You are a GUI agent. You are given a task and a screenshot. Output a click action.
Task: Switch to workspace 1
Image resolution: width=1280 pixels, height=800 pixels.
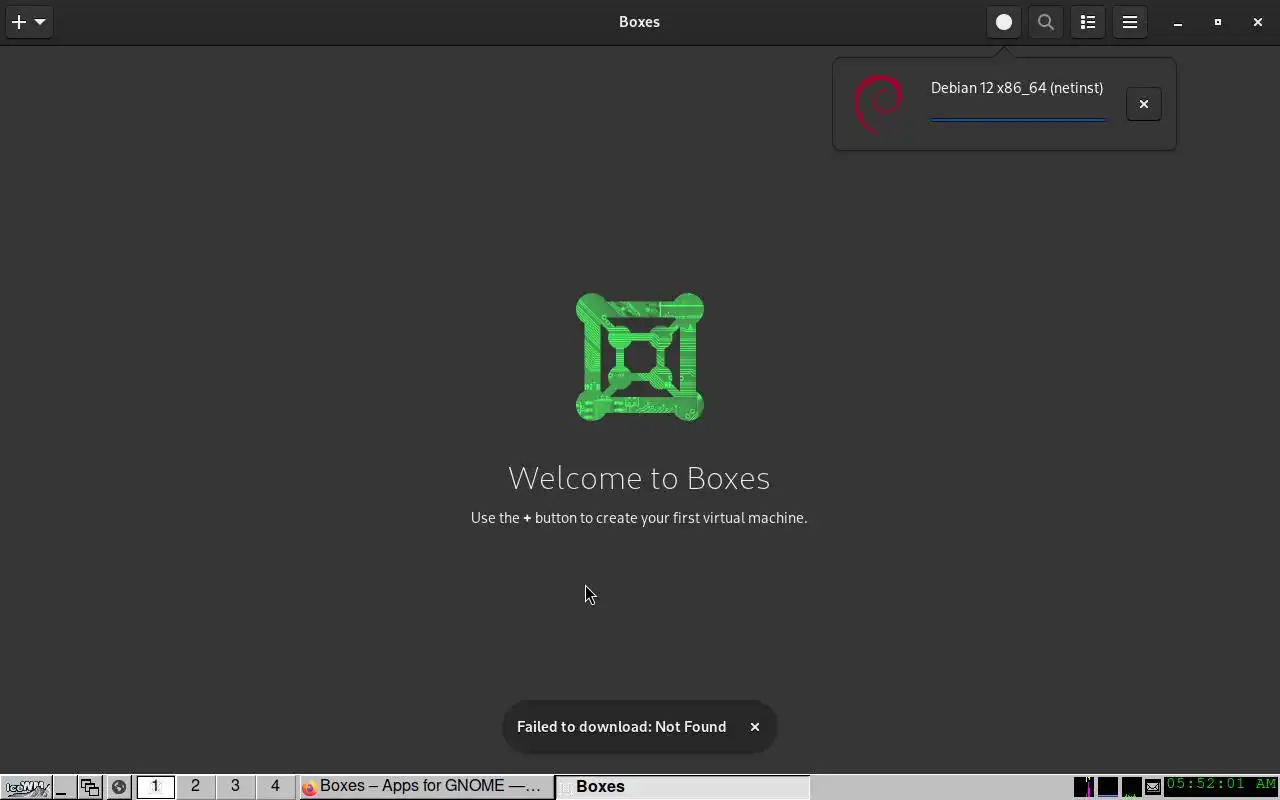155,787
